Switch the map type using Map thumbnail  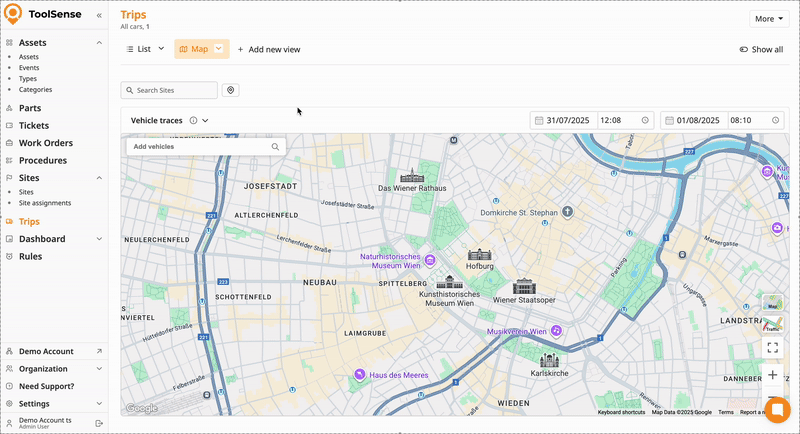tap(772, 303)
